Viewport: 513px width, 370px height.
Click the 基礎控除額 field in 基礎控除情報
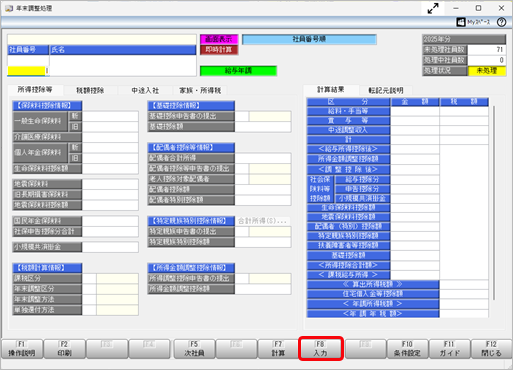[x=263, y=127]
